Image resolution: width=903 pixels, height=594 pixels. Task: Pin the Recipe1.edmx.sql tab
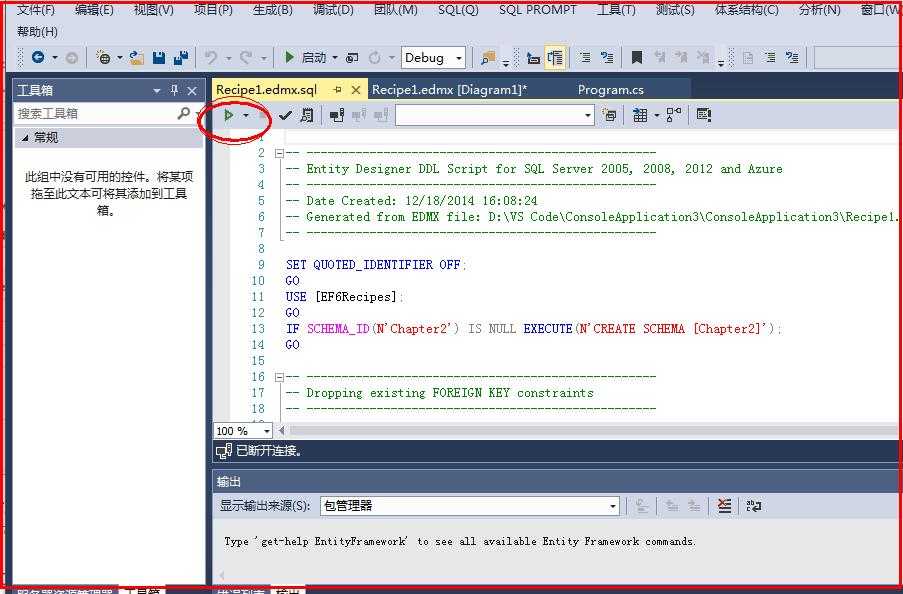pos(337,90)
